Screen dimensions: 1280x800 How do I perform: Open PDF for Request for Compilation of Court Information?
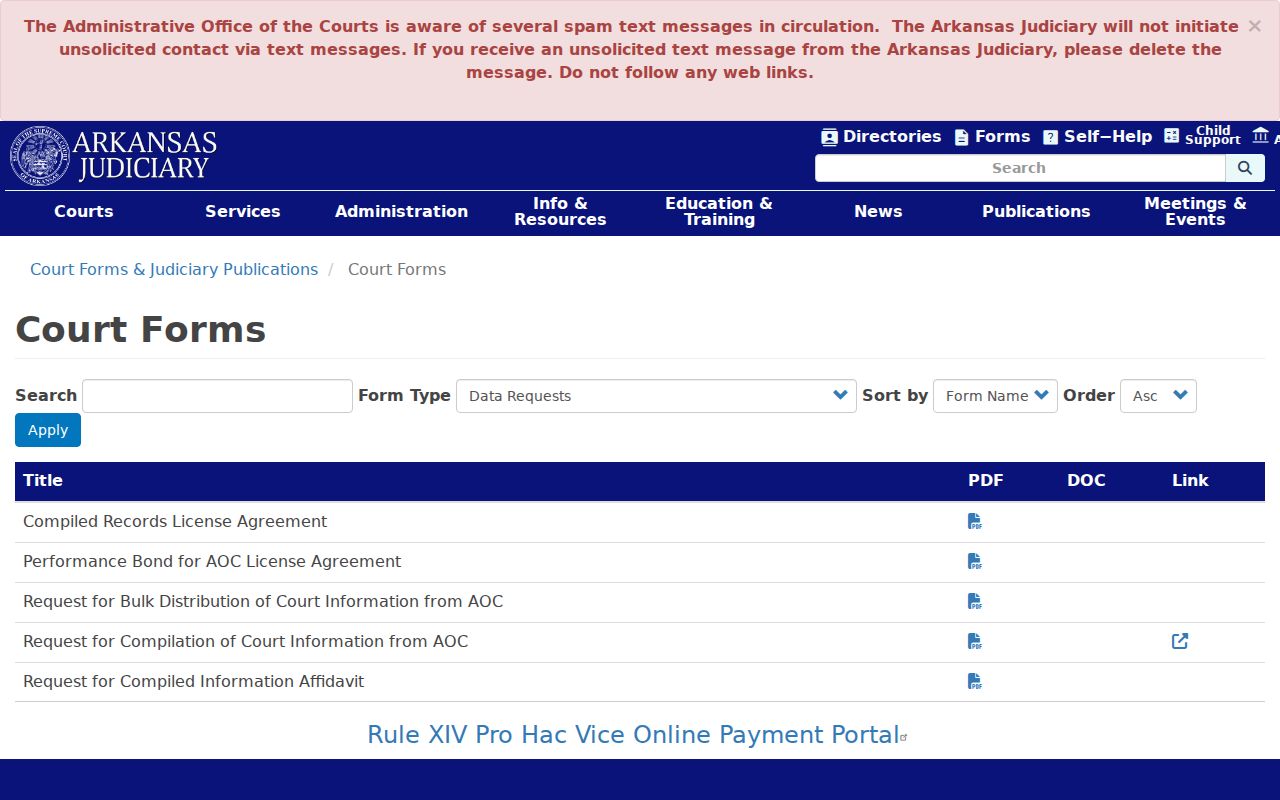(x=975, y=641)
